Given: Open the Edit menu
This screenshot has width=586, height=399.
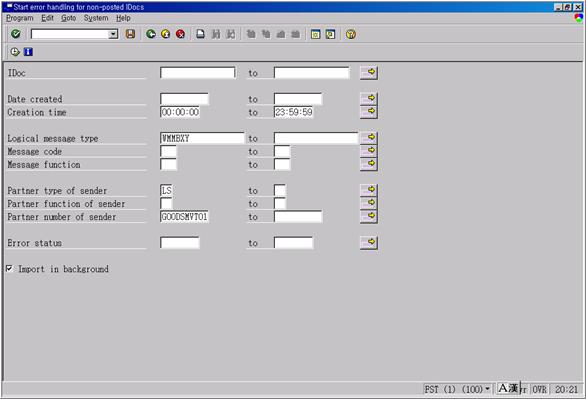Looking at the screenshot, I should (47, 18).
